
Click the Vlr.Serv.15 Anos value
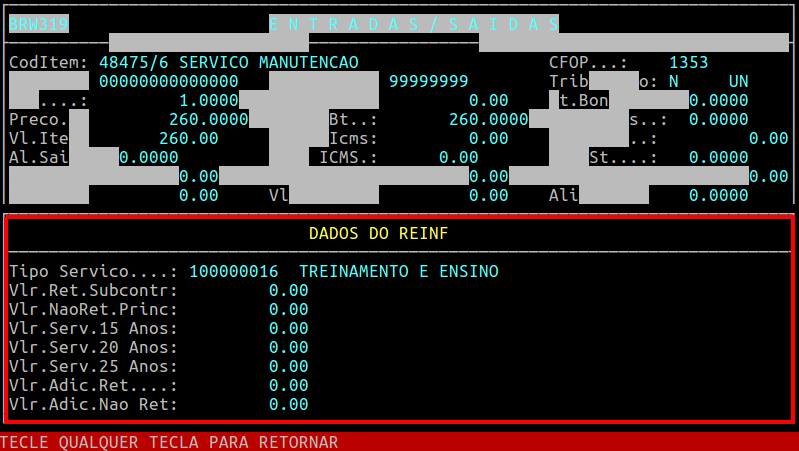pos(288,328)
